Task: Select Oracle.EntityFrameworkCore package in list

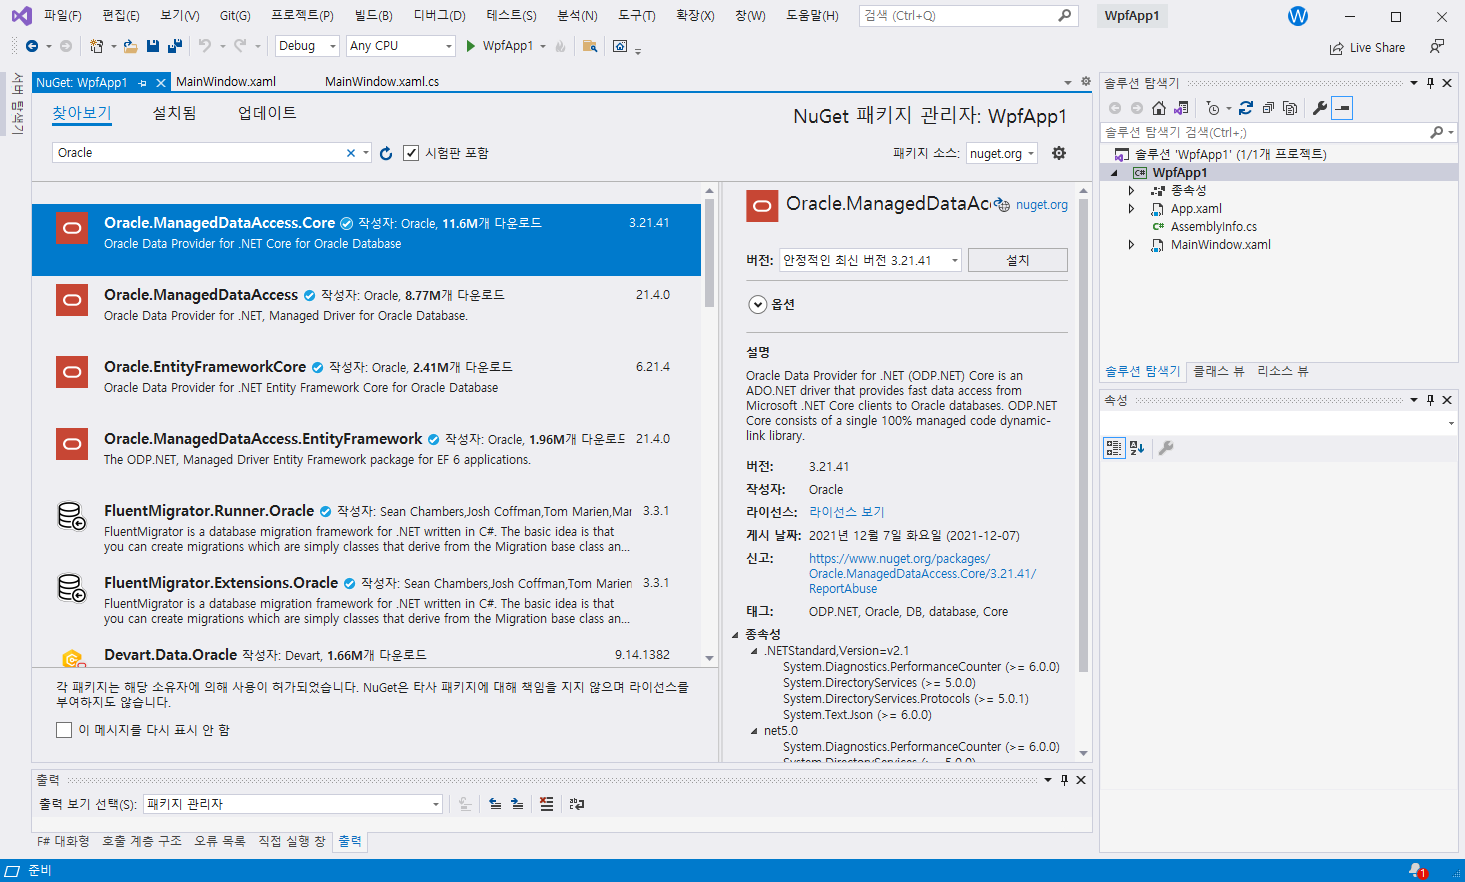Action: point(367,384)
